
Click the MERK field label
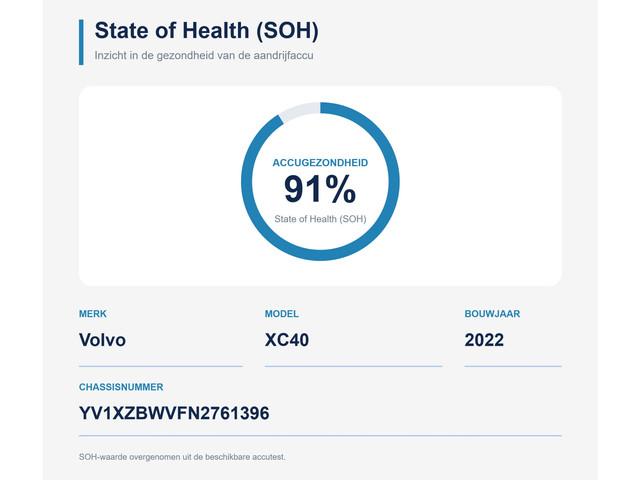(x=93, y=314)
